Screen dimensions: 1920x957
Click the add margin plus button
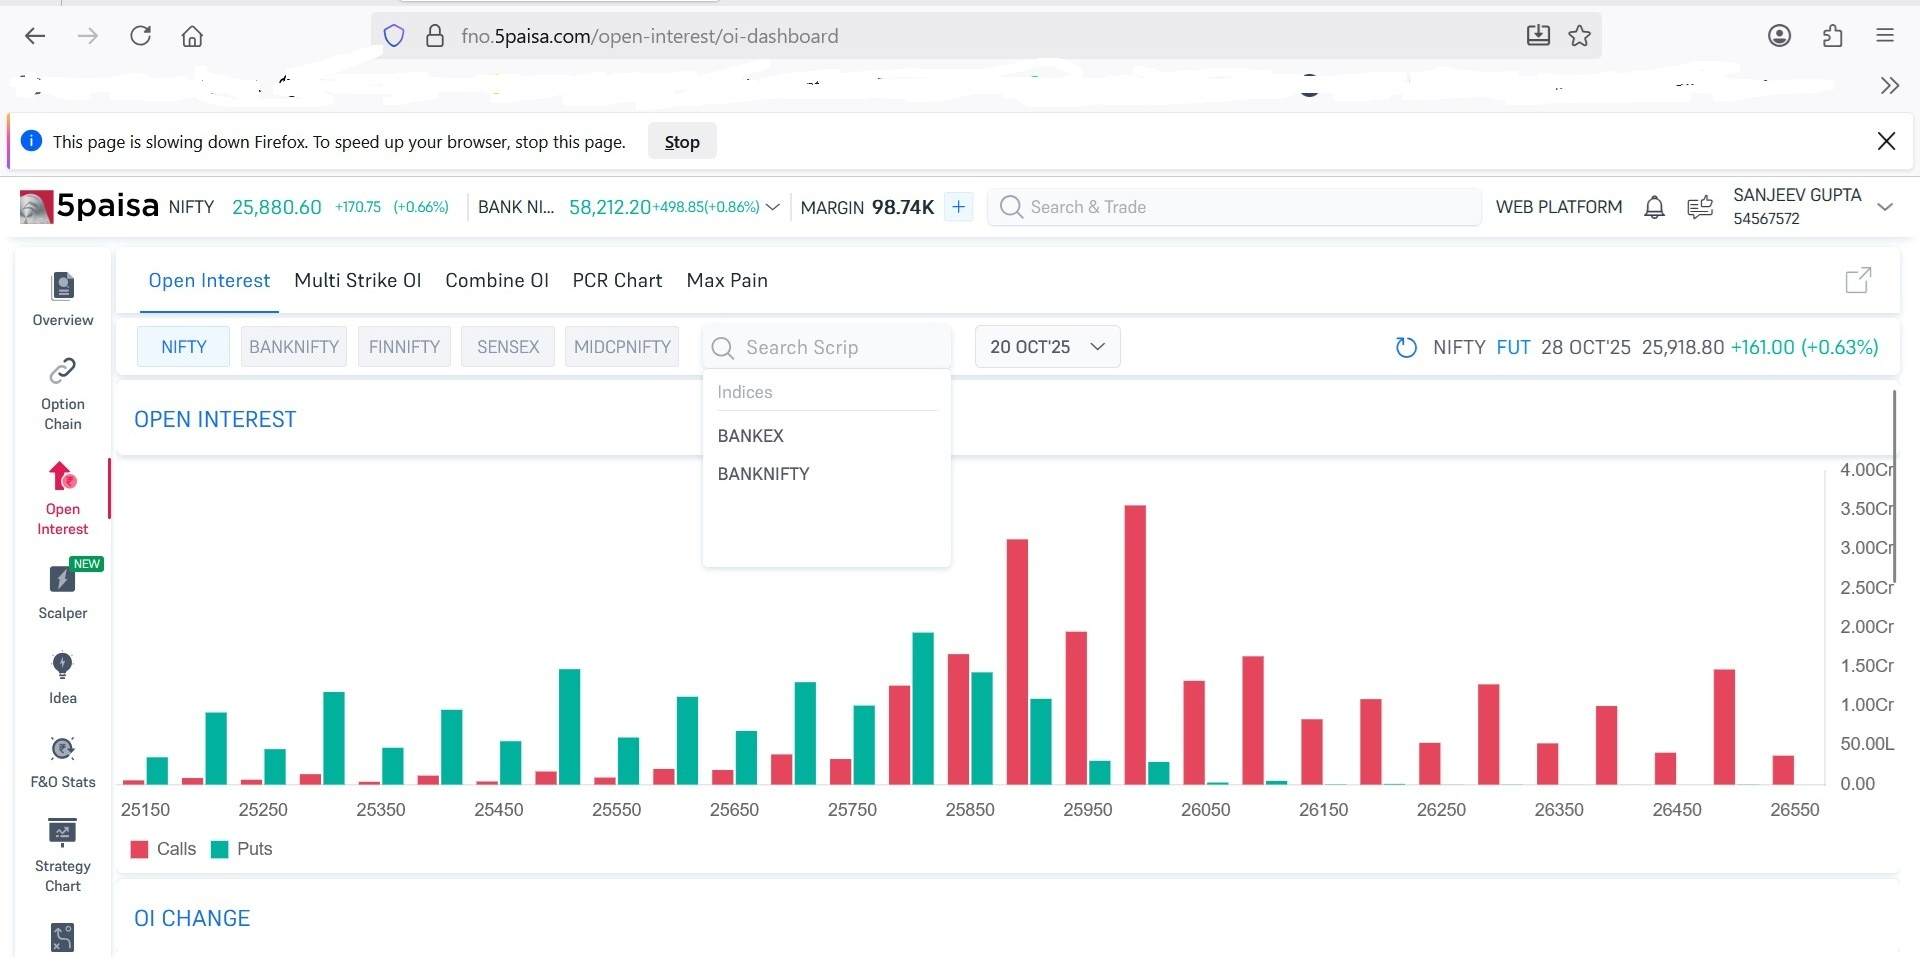[958, 207]
